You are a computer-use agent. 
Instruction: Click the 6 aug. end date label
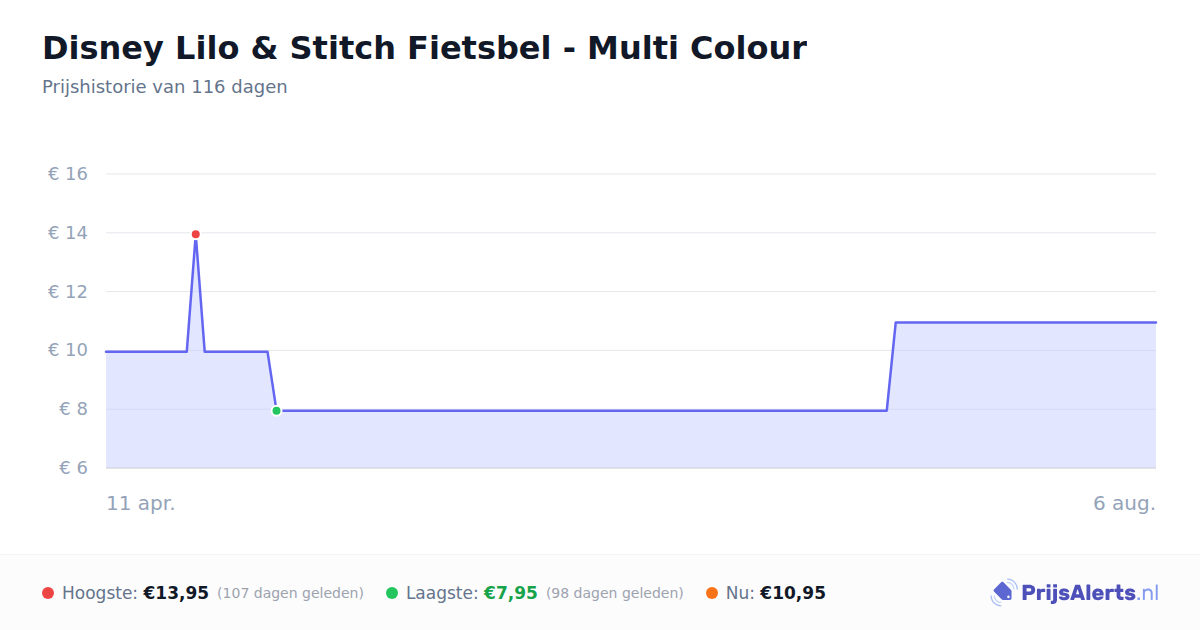tap(1125, 503)
